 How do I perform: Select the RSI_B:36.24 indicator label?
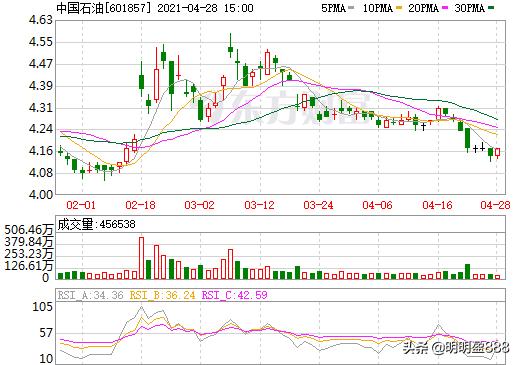click(162, 295)
